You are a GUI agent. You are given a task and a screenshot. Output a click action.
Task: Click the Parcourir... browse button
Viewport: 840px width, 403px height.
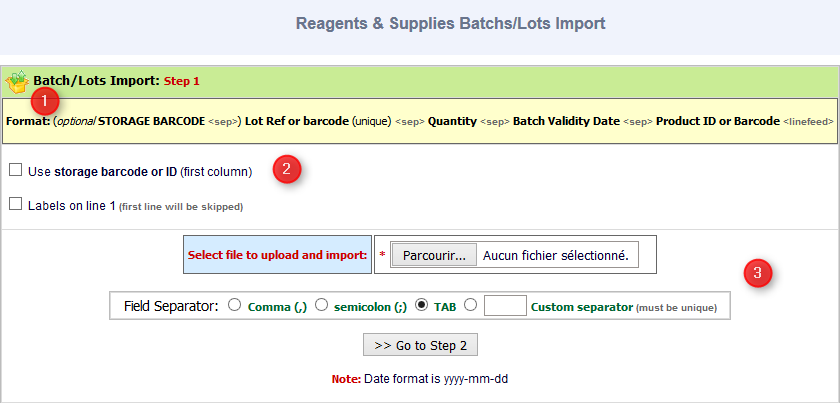coord(434,256)
